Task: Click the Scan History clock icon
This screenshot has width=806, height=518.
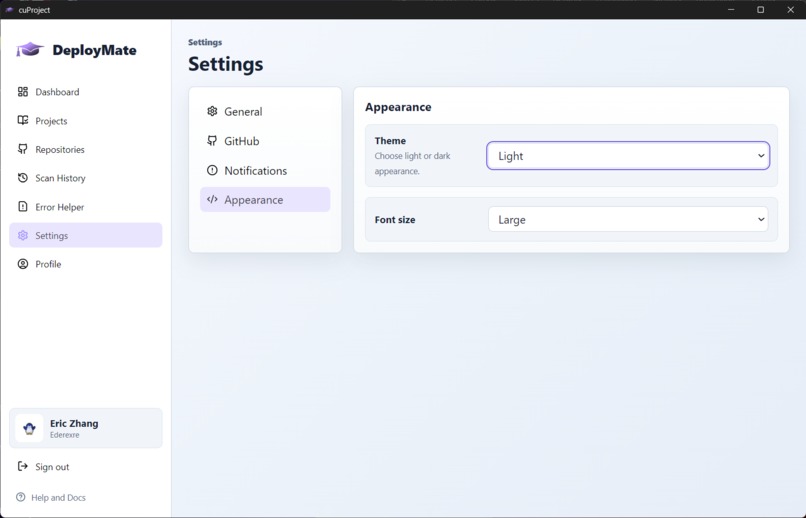Action: 23,178
